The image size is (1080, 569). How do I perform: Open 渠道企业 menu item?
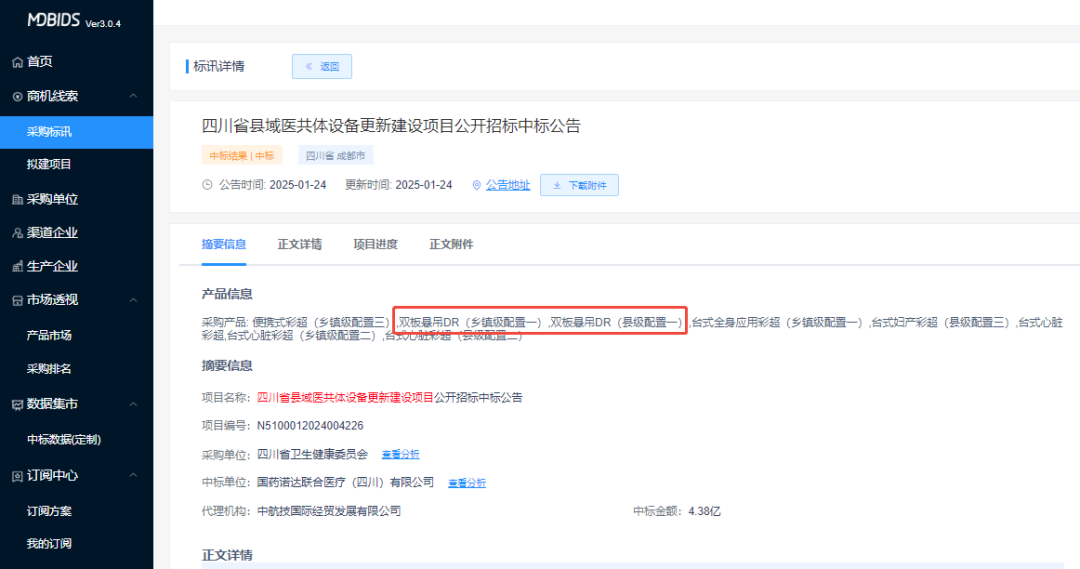pyautogui.click(x=52, y=233)
